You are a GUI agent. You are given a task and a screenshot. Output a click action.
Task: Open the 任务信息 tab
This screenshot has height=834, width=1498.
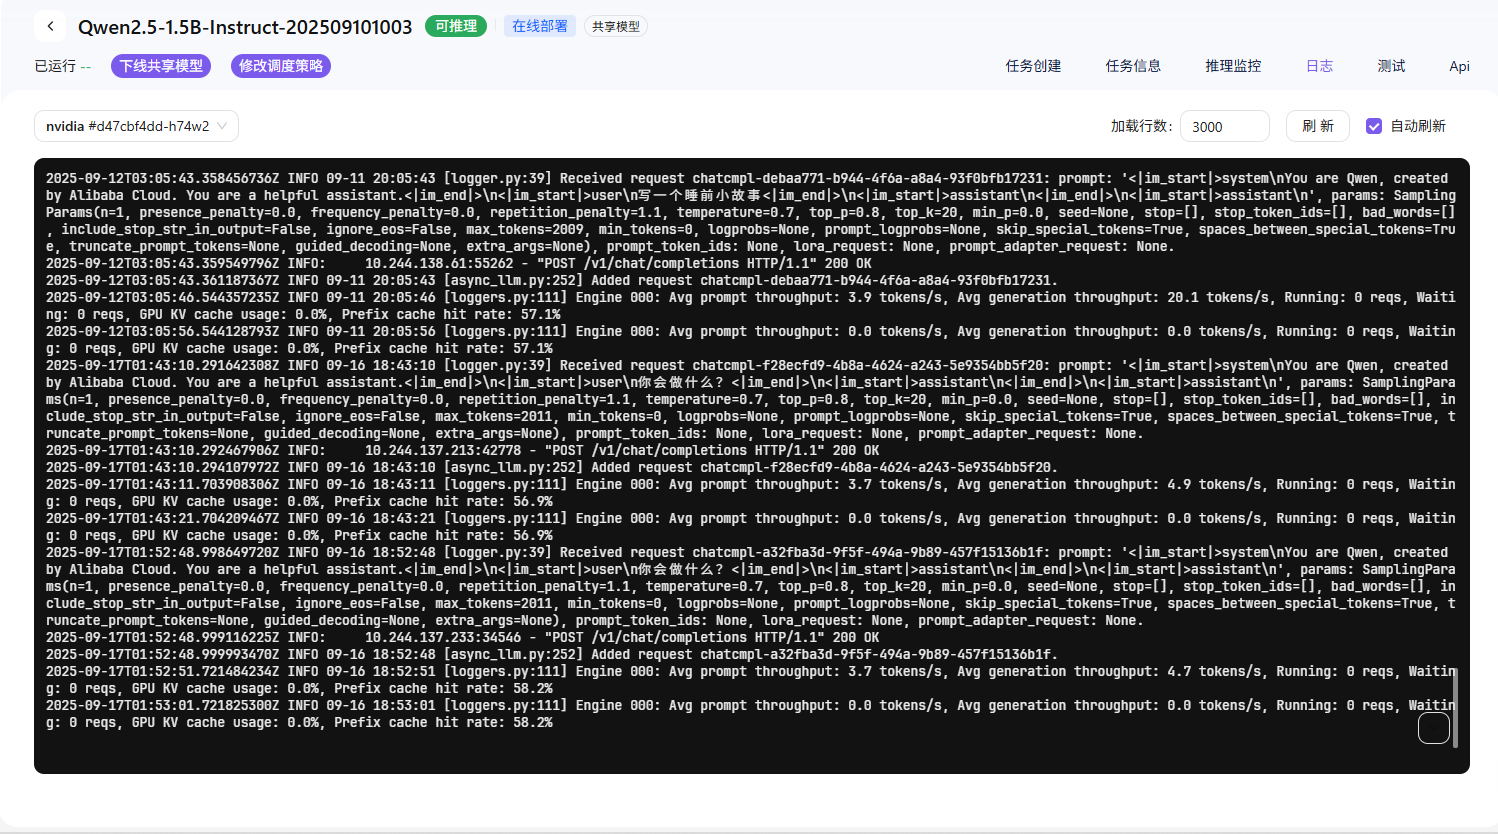click(x=1133, y=66)
